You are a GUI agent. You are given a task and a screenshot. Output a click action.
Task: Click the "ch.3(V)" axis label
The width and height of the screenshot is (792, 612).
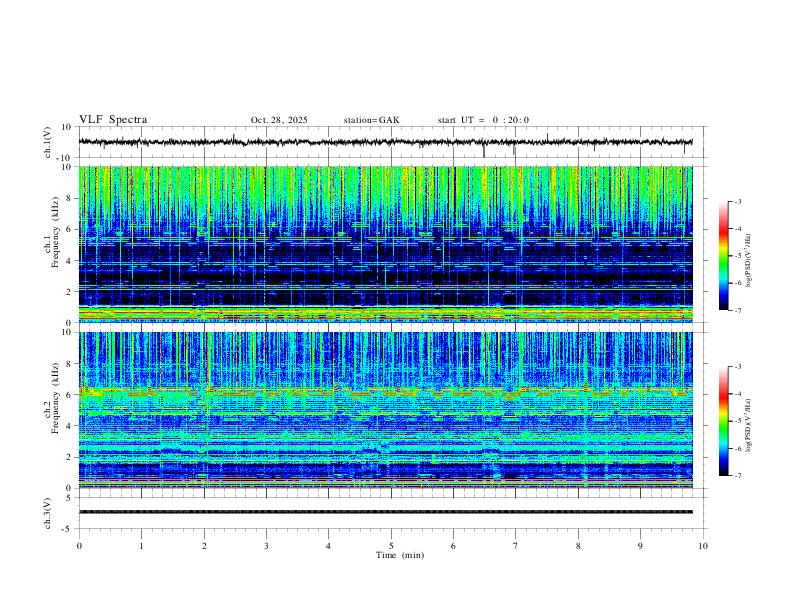(x=48, y=513)
